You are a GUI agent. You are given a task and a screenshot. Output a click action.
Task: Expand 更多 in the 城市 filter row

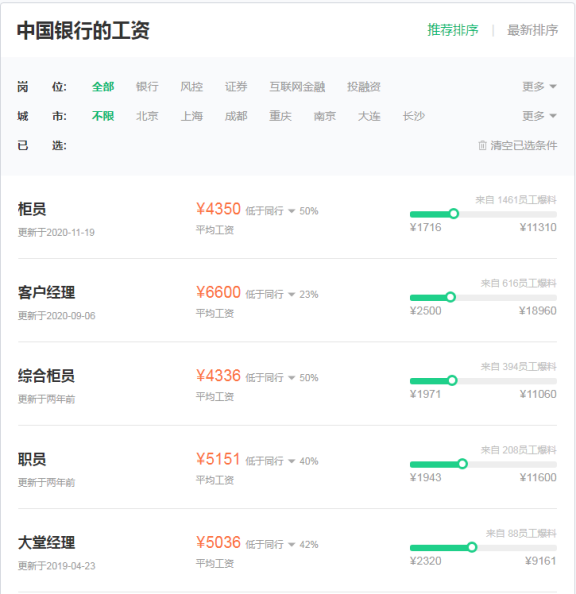tap(539, 116)
